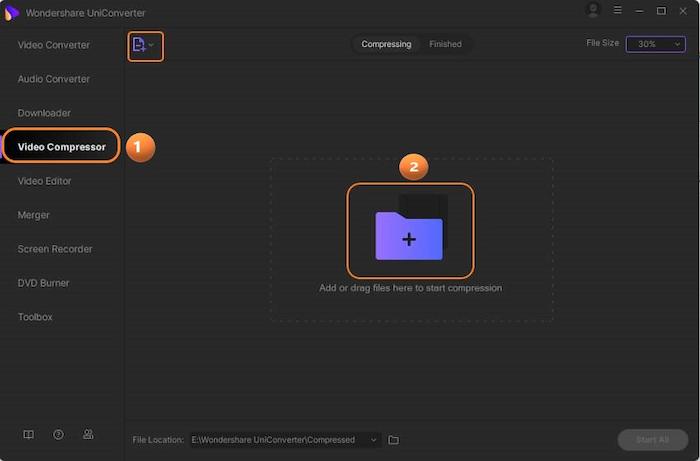Select the Compressing tab
Viewport: 700px width, 461px height.
point(386,44)
